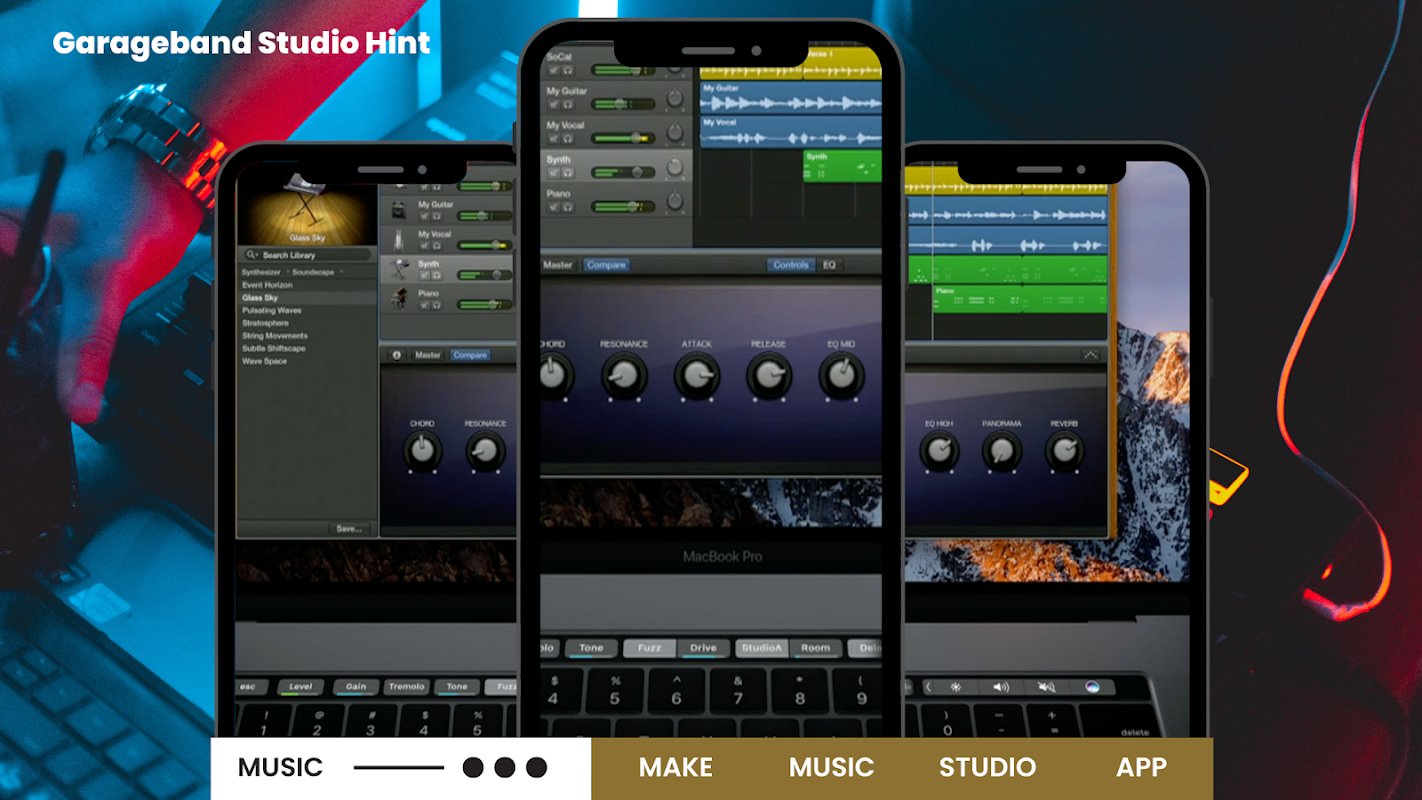The width and height of the screenshot is (1422, 800).
Task: Click the Save... button in the library
Action: 349,529
